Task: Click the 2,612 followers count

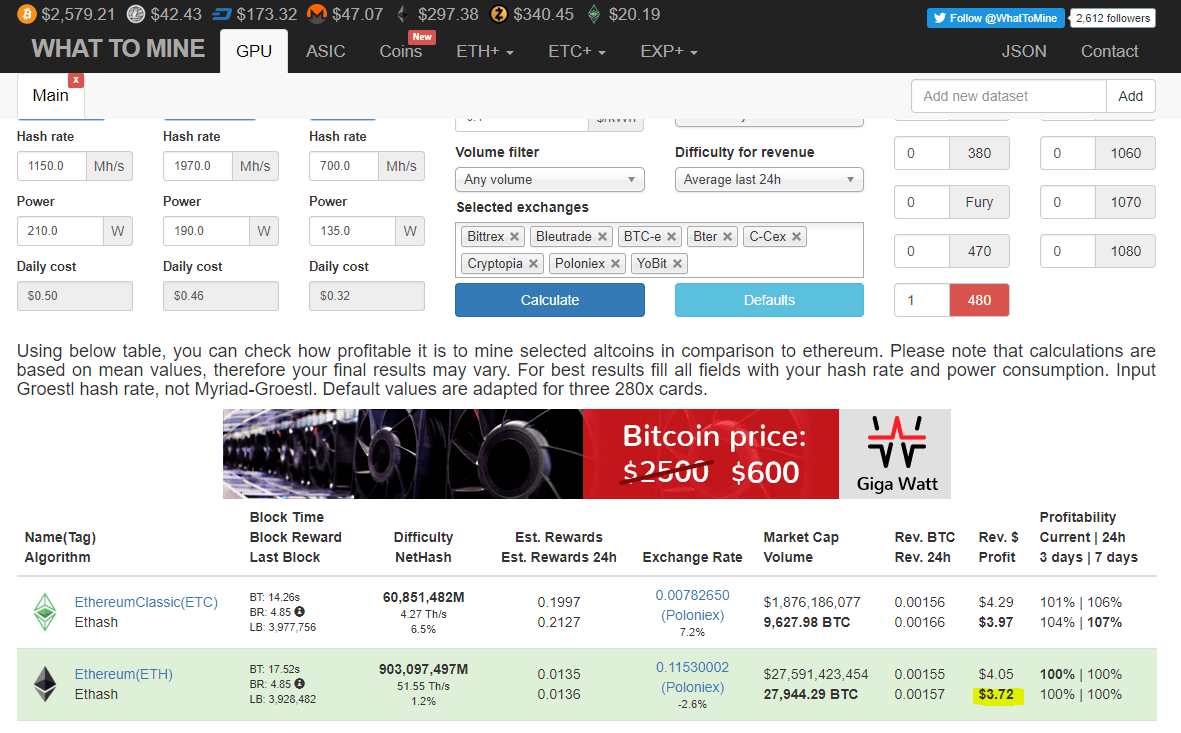Action: point(1112,18)
